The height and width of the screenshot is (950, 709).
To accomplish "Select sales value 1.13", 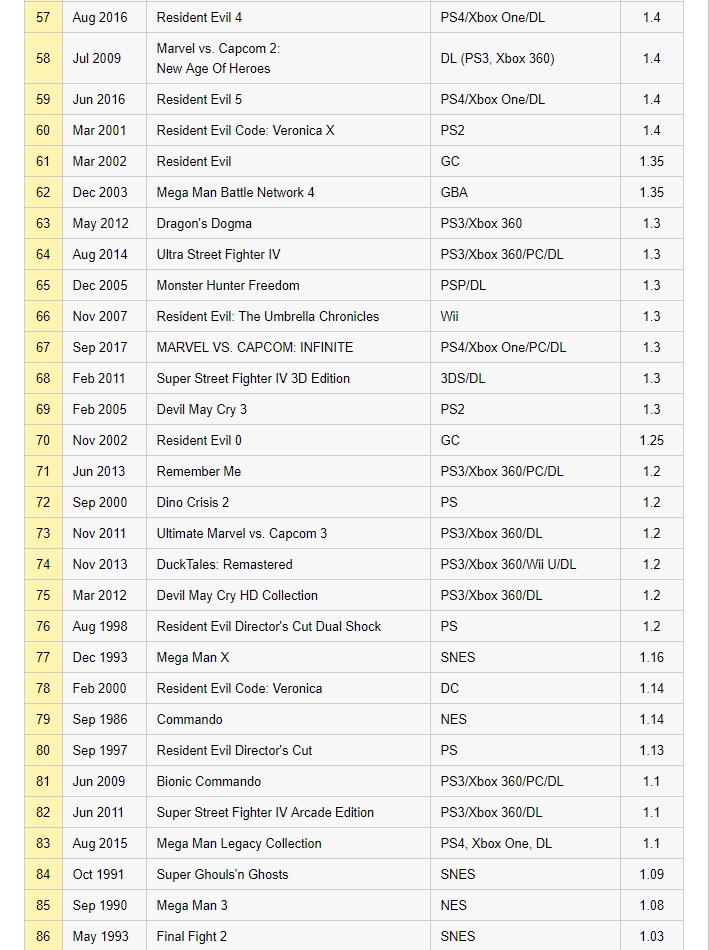I will [x=651, y=750].
